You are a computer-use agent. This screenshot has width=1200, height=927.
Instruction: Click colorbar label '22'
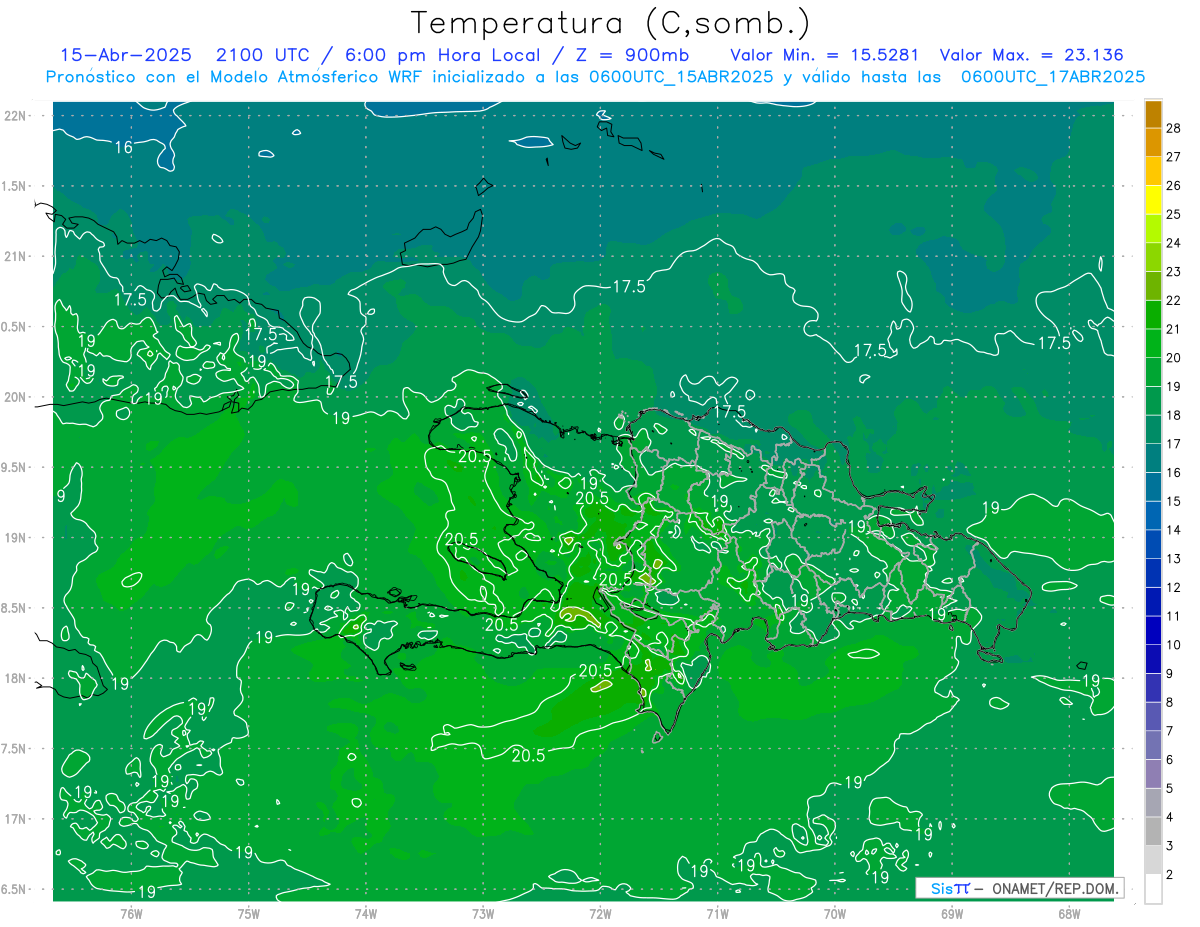pyautogui.click(x=1173, y=300)
